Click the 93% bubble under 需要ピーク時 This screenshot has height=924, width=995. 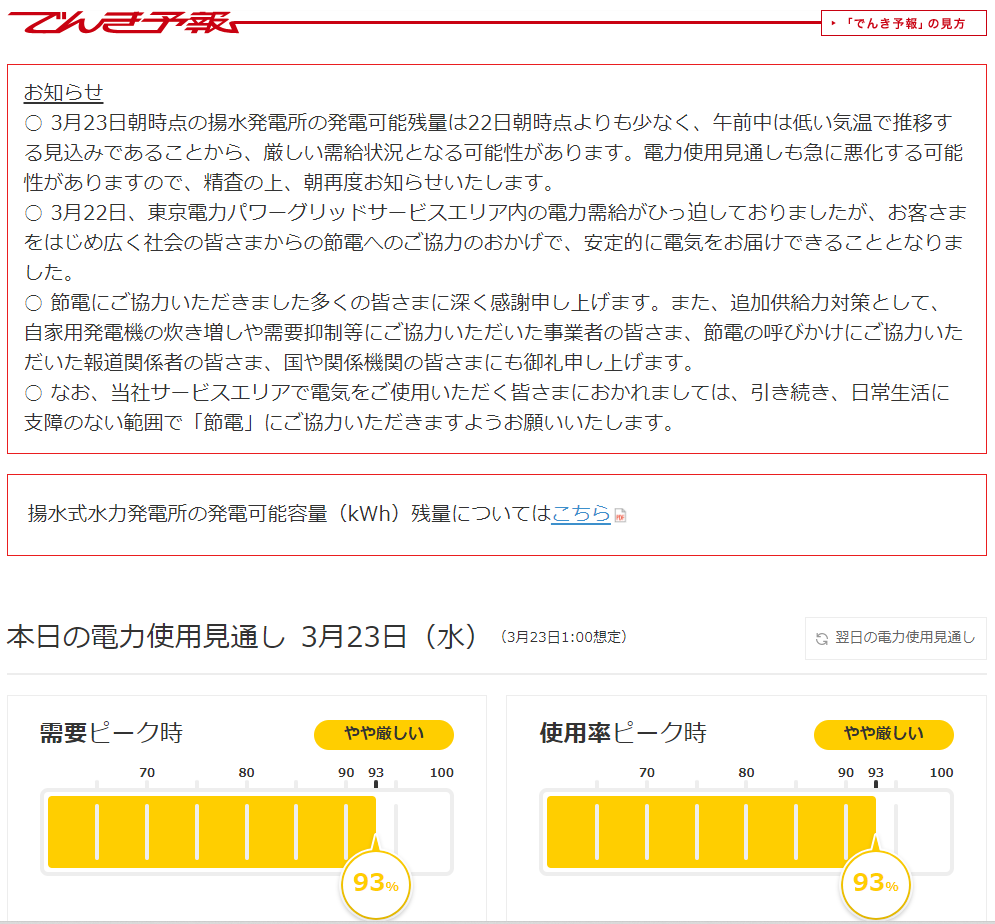click(376, 883)
